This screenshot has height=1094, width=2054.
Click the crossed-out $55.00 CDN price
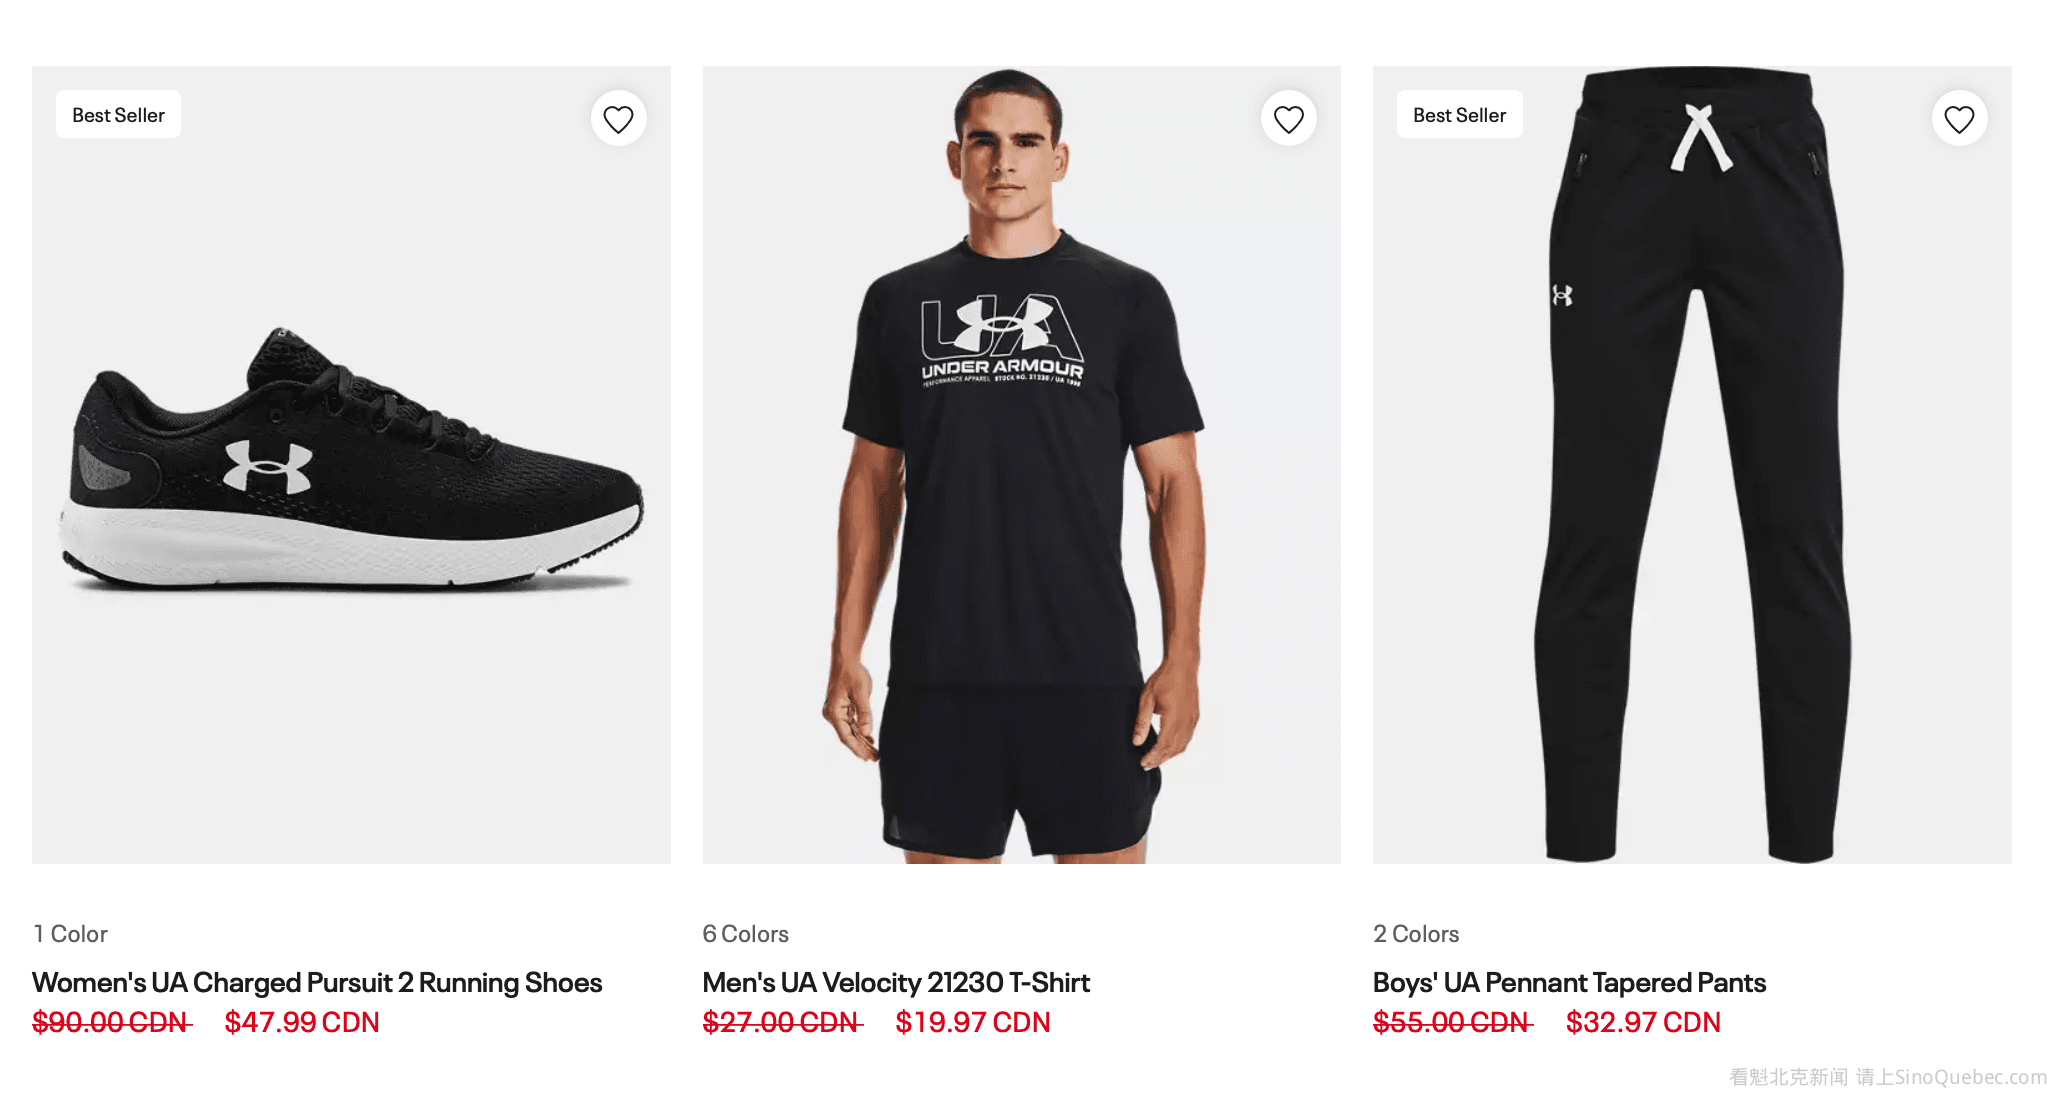[x=1452, y=1022]
